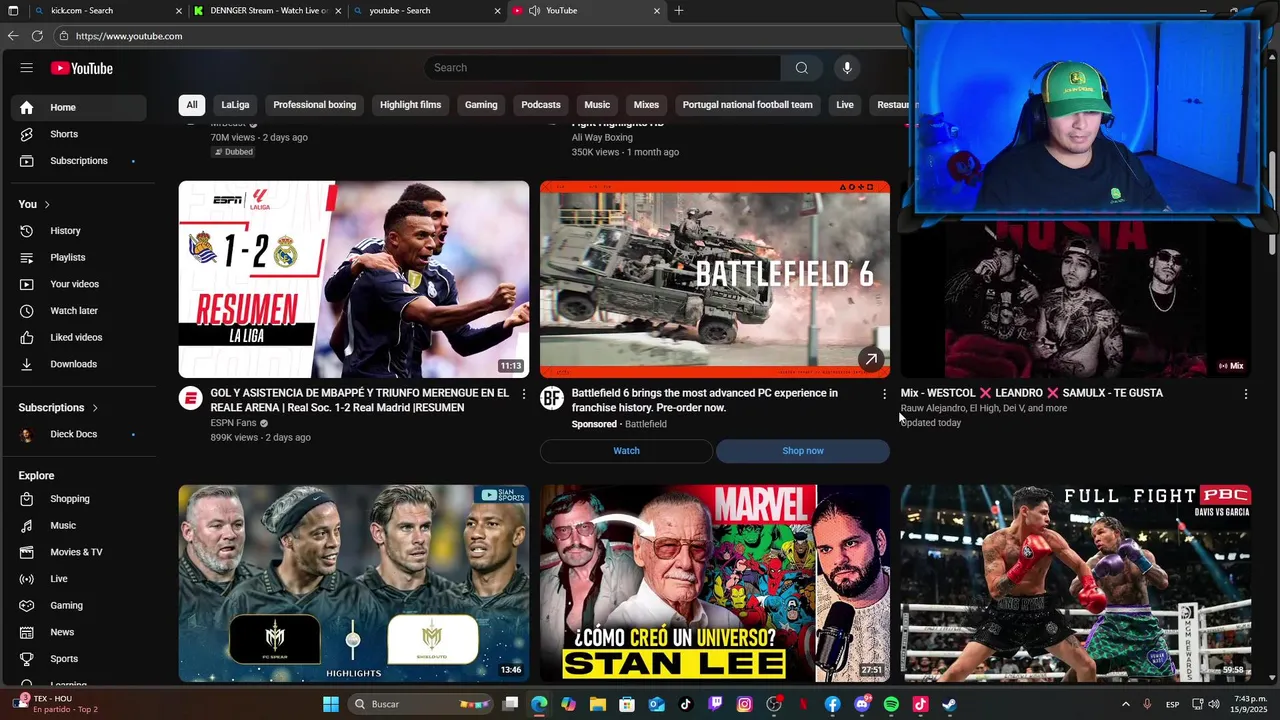Open options for the Real Madrid video

click(x=523, y=394)
